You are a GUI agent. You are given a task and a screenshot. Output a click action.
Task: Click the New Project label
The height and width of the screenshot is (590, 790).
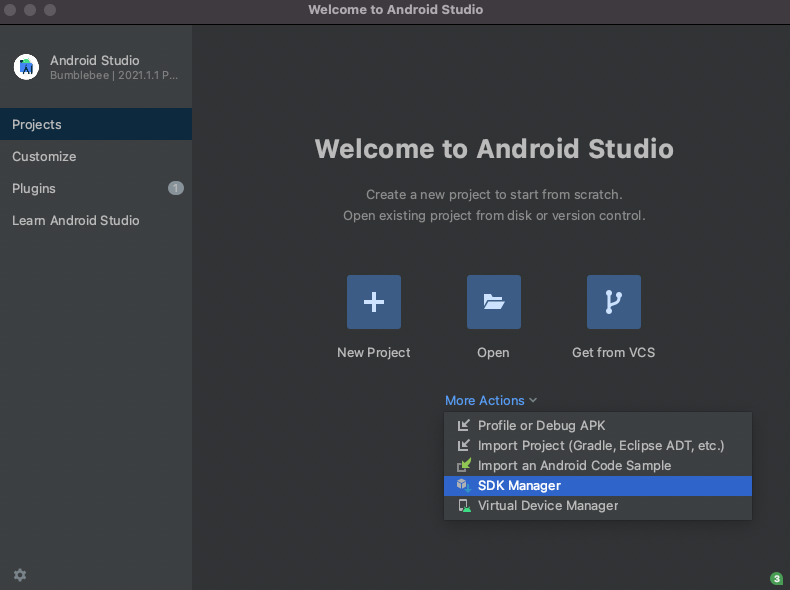coord(374,353)
